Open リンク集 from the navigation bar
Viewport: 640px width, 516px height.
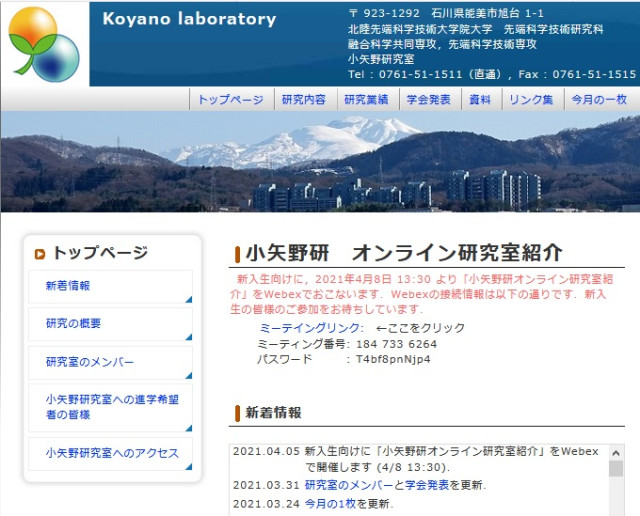point(530,100)
